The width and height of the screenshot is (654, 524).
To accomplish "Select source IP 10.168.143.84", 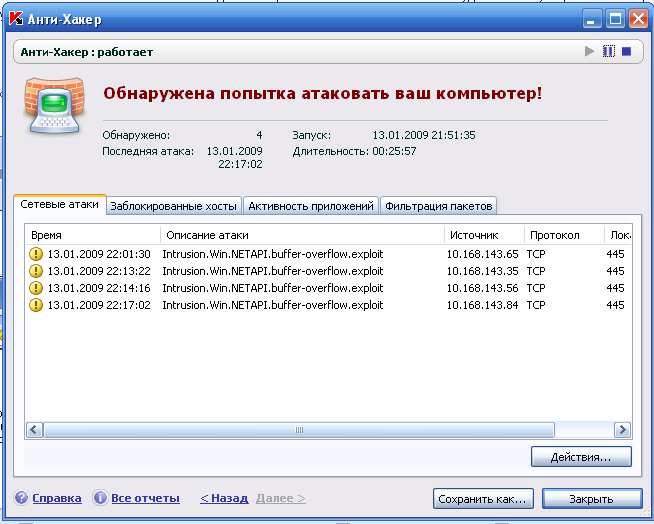I will tap(482, 305).
